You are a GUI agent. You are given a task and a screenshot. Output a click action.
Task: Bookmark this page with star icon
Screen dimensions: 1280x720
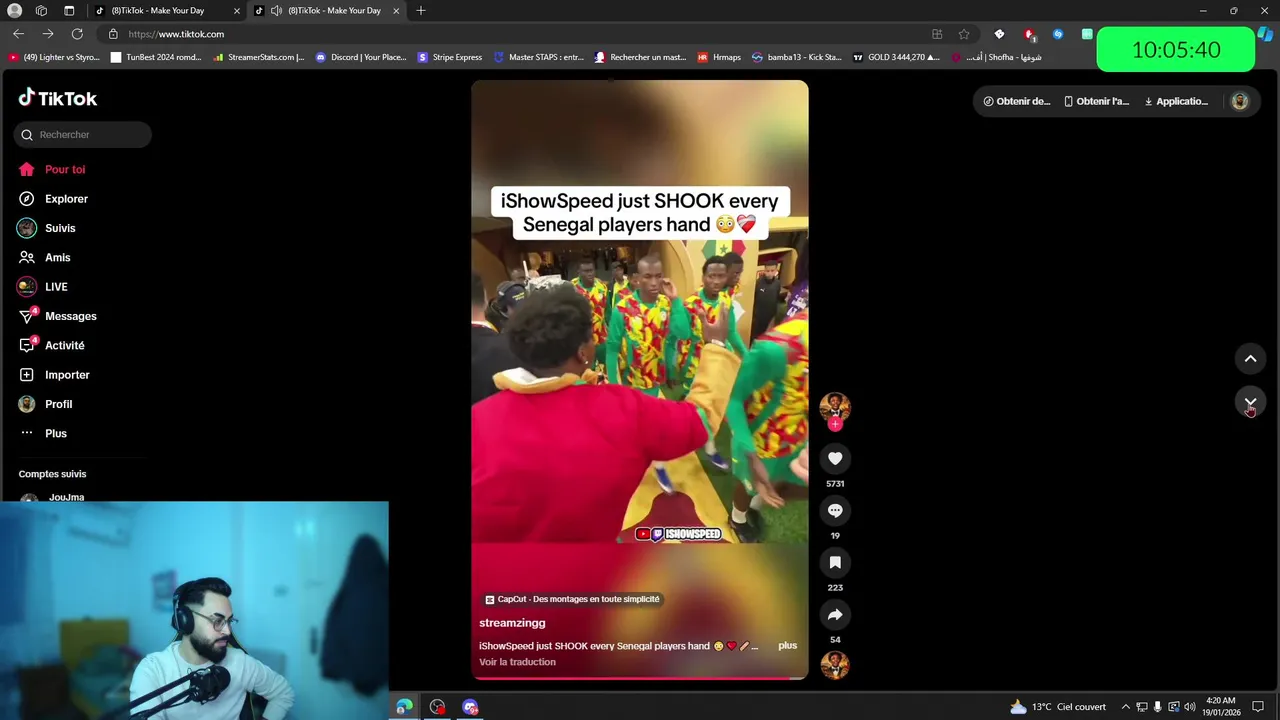tap(964, 34)
